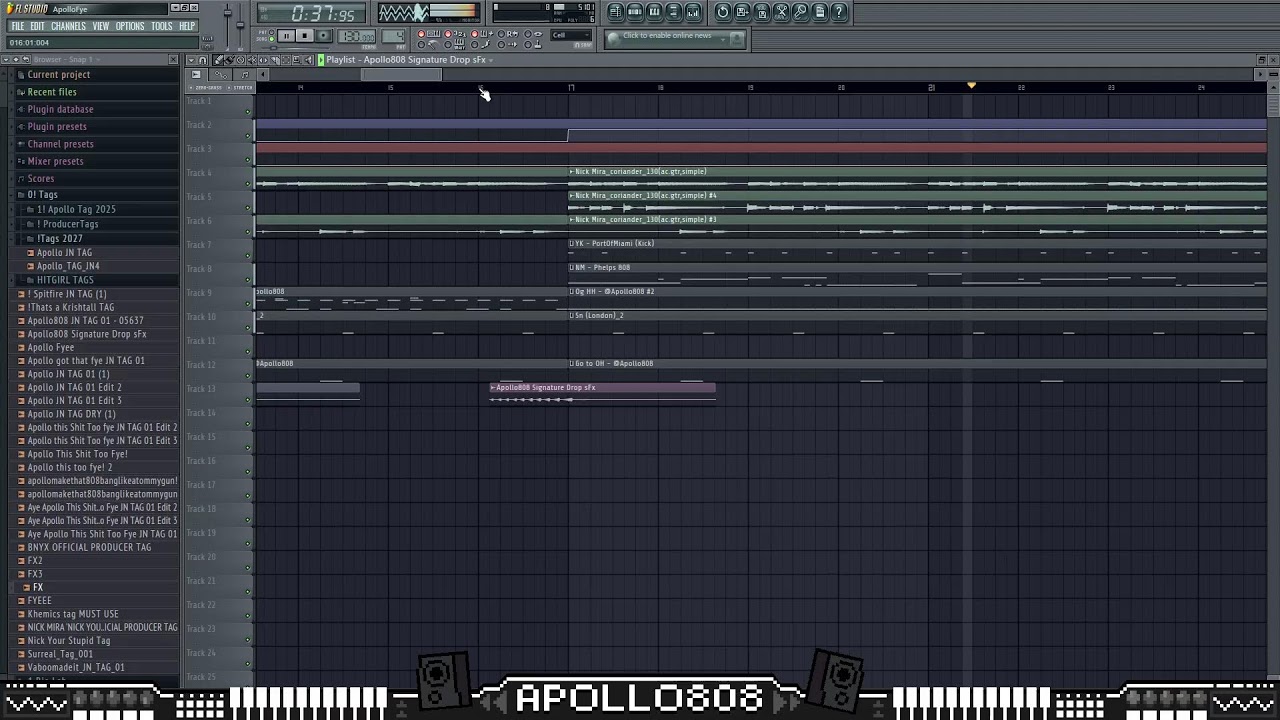Viewport: 1280px width, 720px height.
Task: Click the save project icon
Action: tap(742, 12)
